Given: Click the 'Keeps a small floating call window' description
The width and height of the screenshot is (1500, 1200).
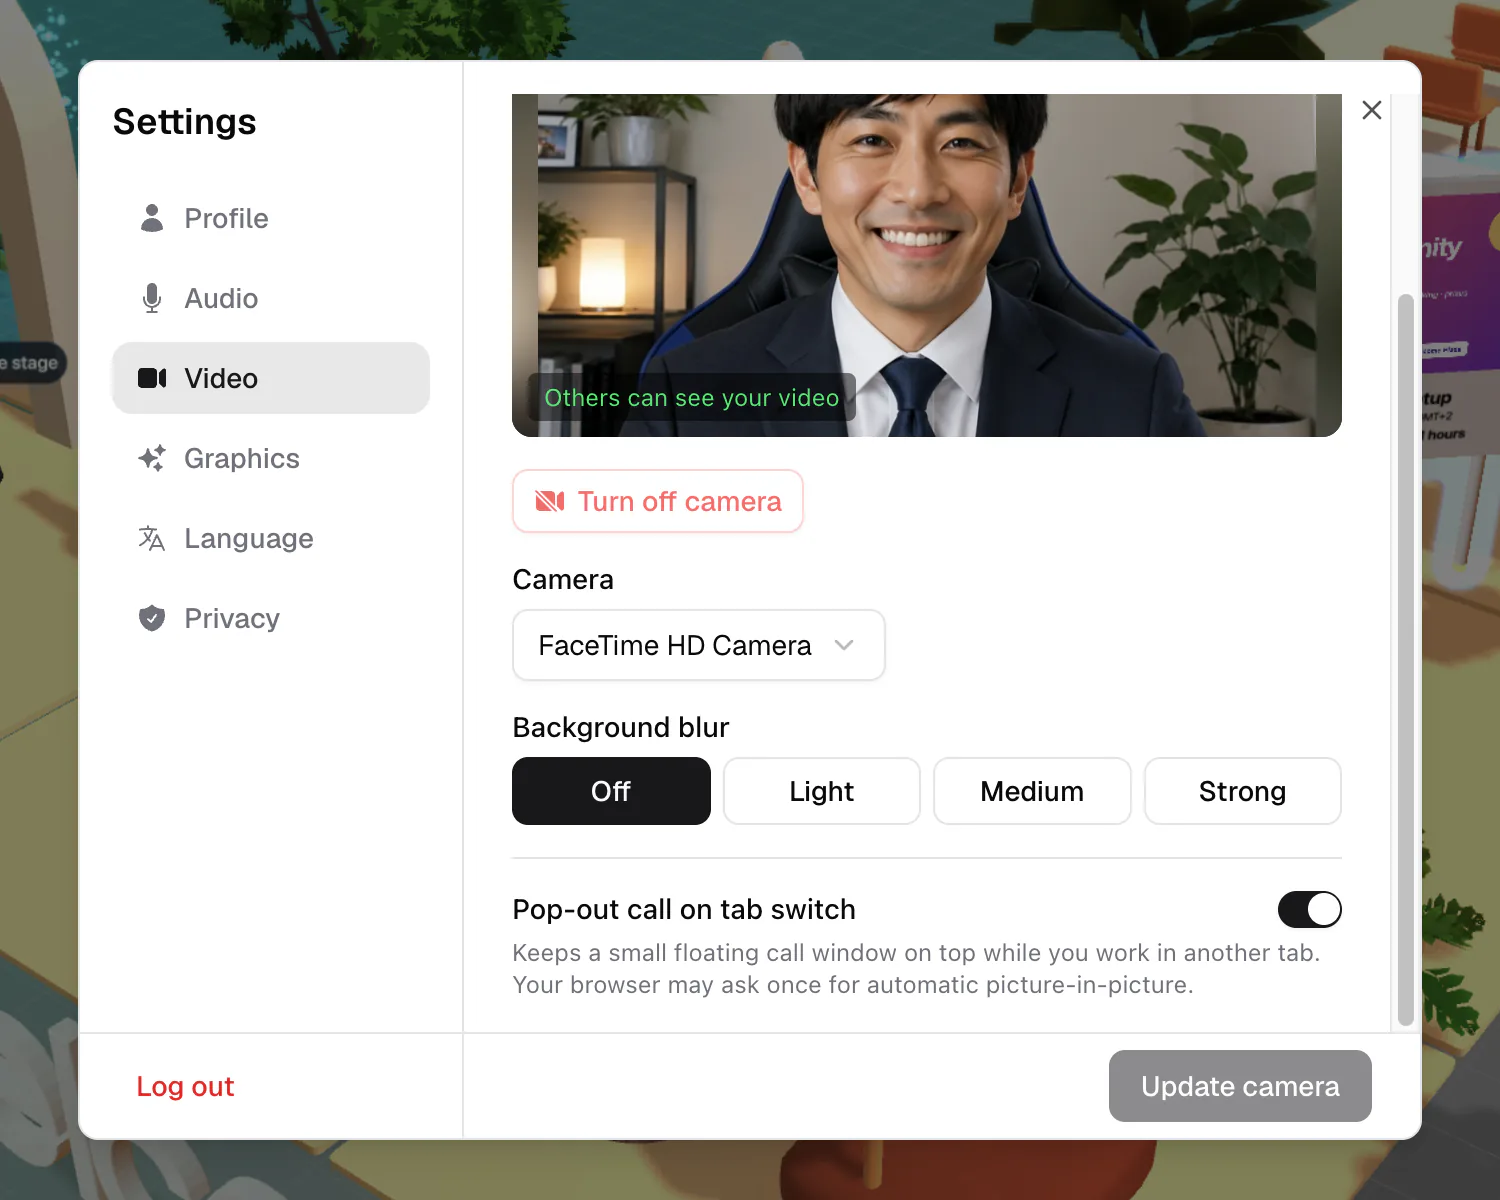Looking at the screenshot, I should click(x=916, y=968).
